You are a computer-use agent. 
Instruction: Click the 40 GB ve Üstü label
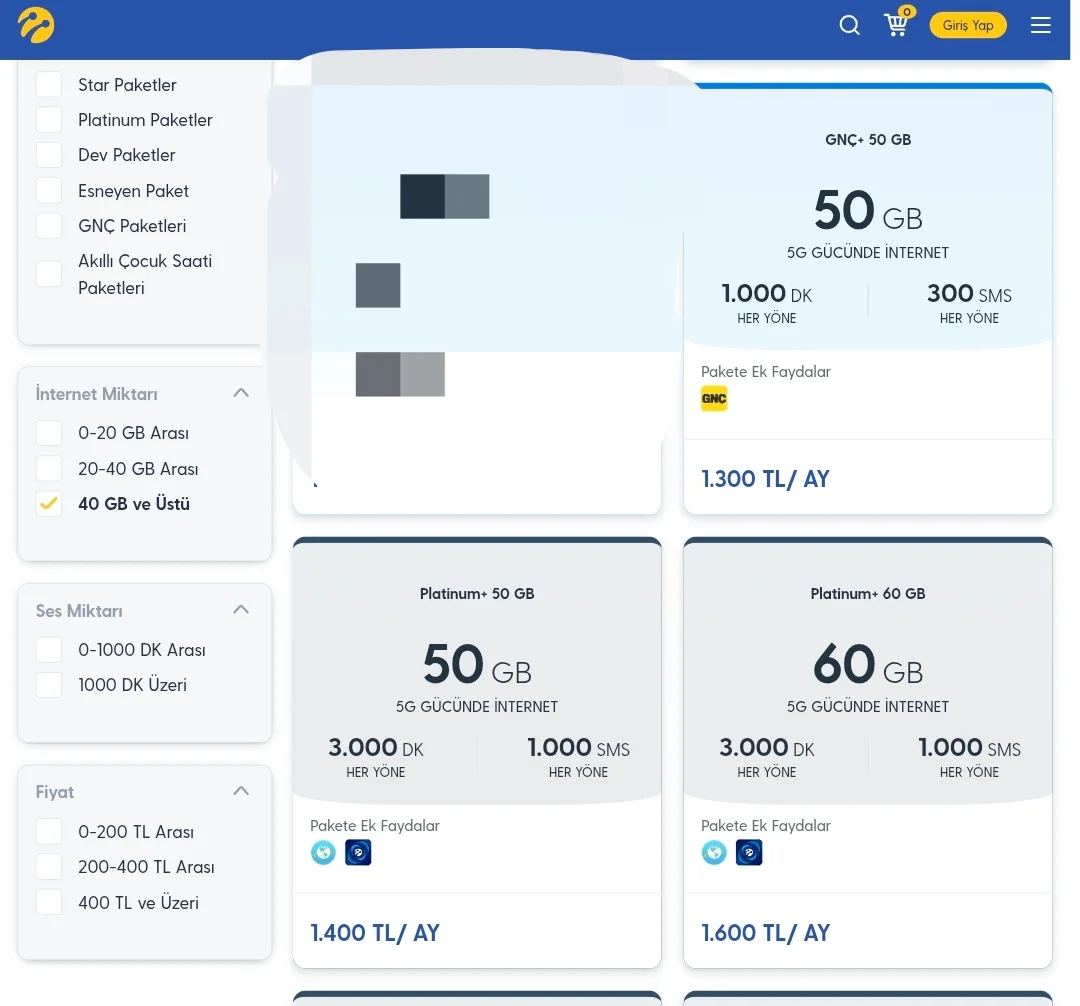(x=134, y=503)
